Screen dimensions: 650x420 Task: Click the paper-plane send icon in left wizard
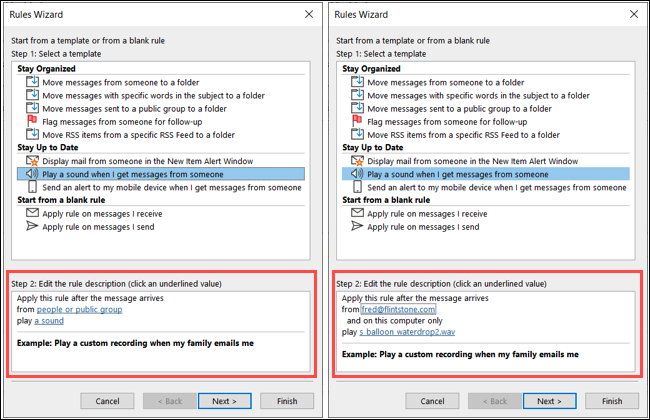click(32, 226)
